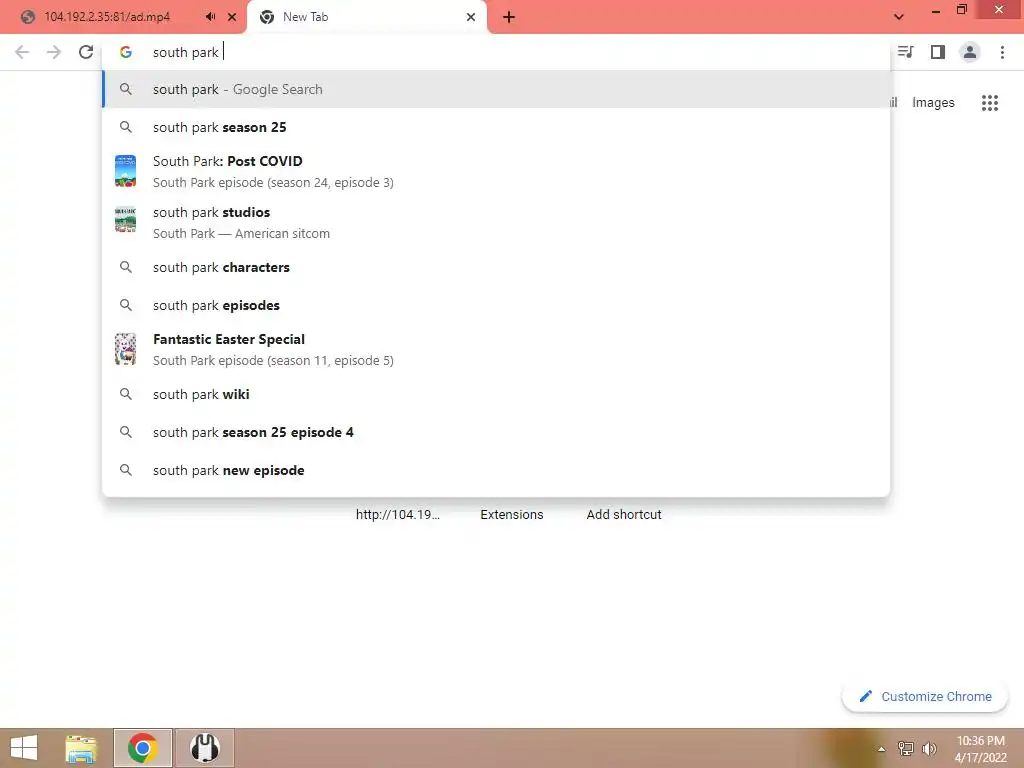
Task: Open the Windows Start menu
Action: point(24,748)
